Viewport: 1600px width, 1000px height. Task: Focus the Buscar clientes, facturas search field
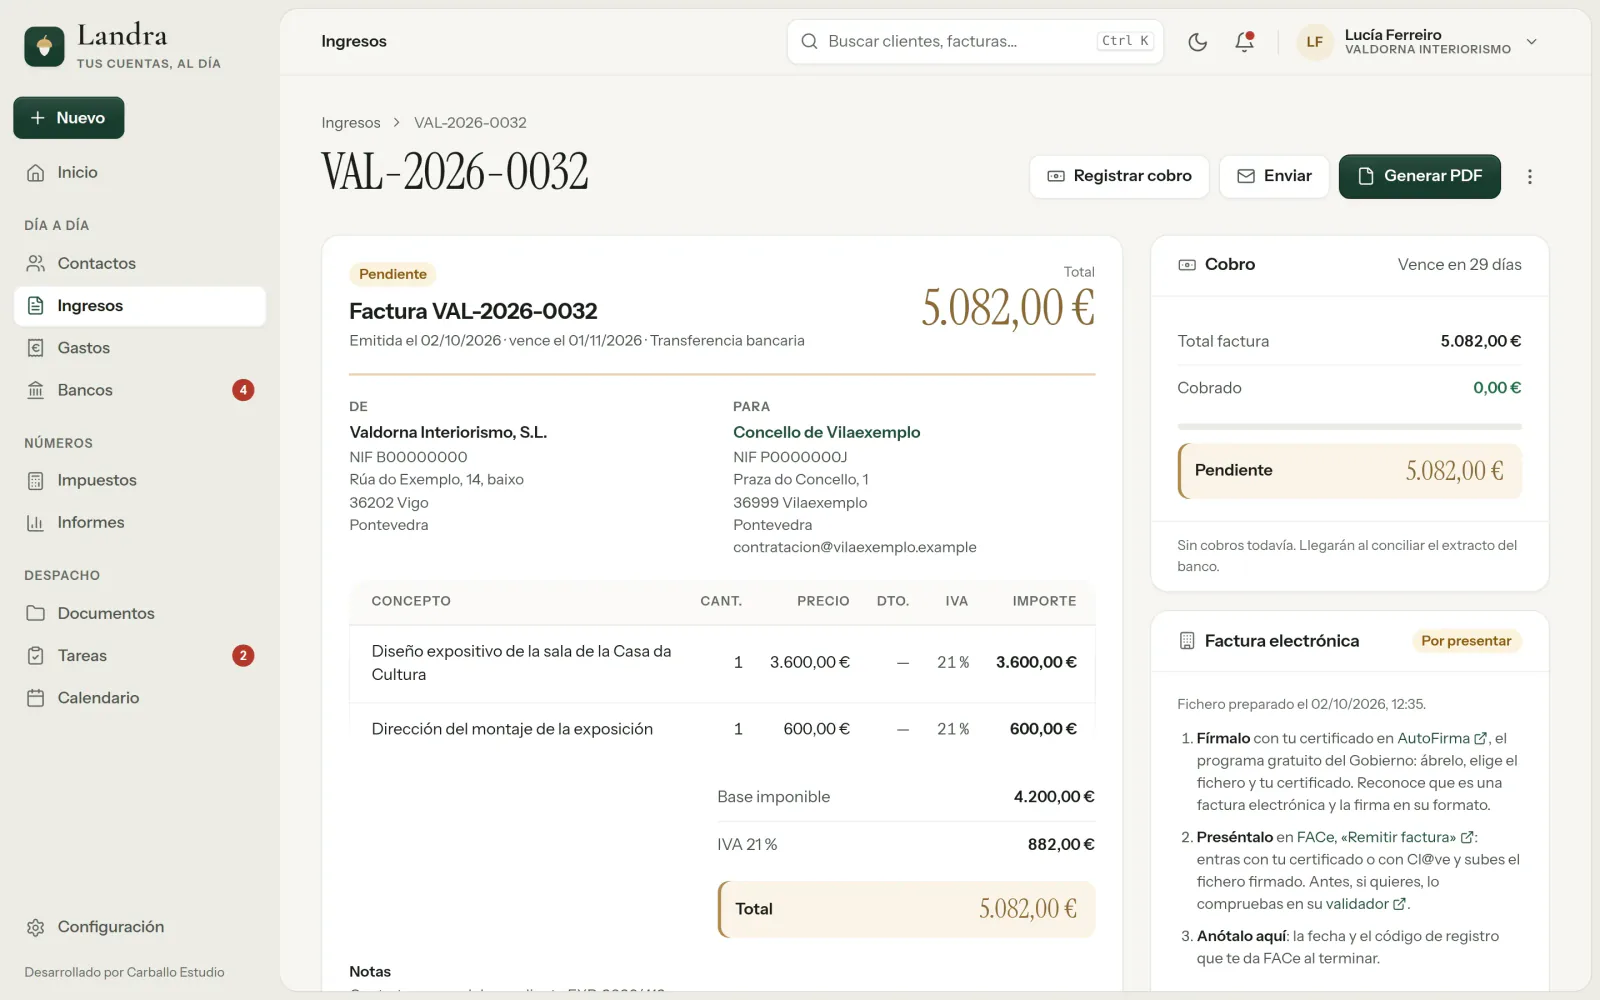975,42
